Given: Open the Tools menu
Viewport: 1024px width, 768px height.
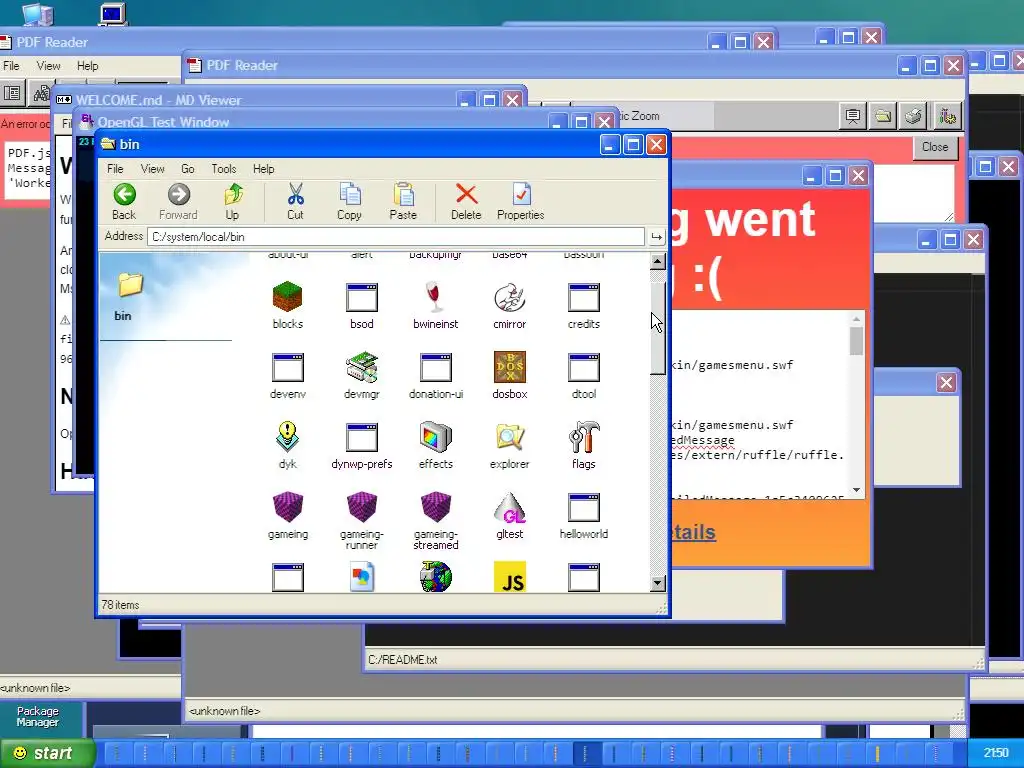Looking at the screenshot, I should (223, 168).
